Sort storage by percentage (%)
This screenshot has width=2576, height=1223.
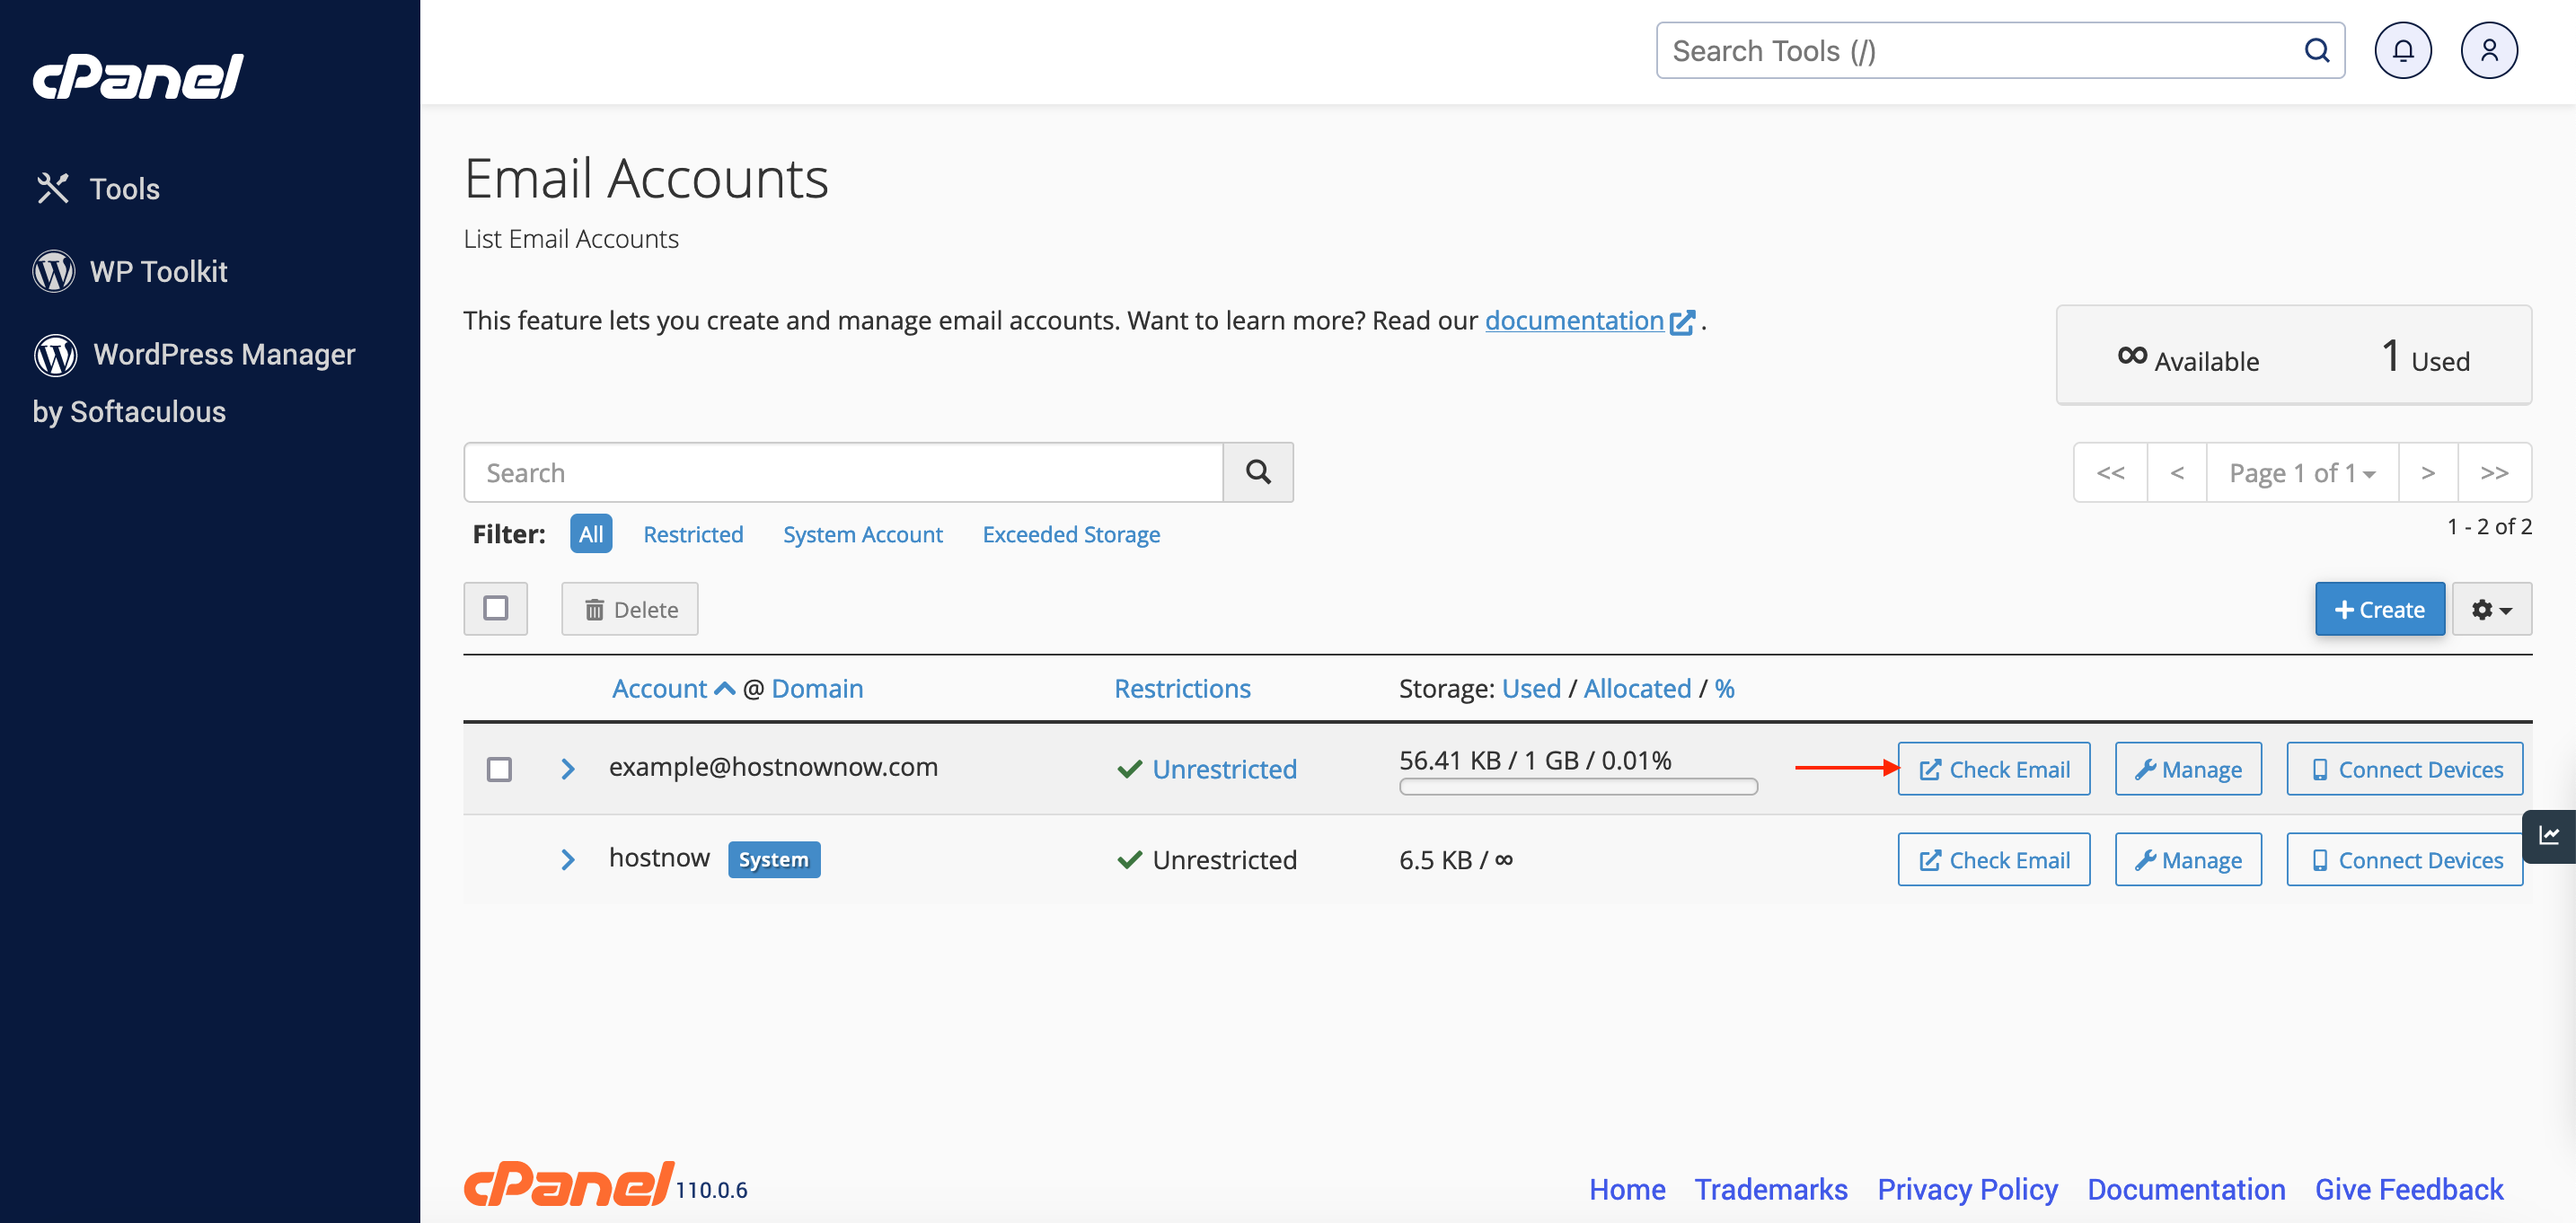(1724, 688)
